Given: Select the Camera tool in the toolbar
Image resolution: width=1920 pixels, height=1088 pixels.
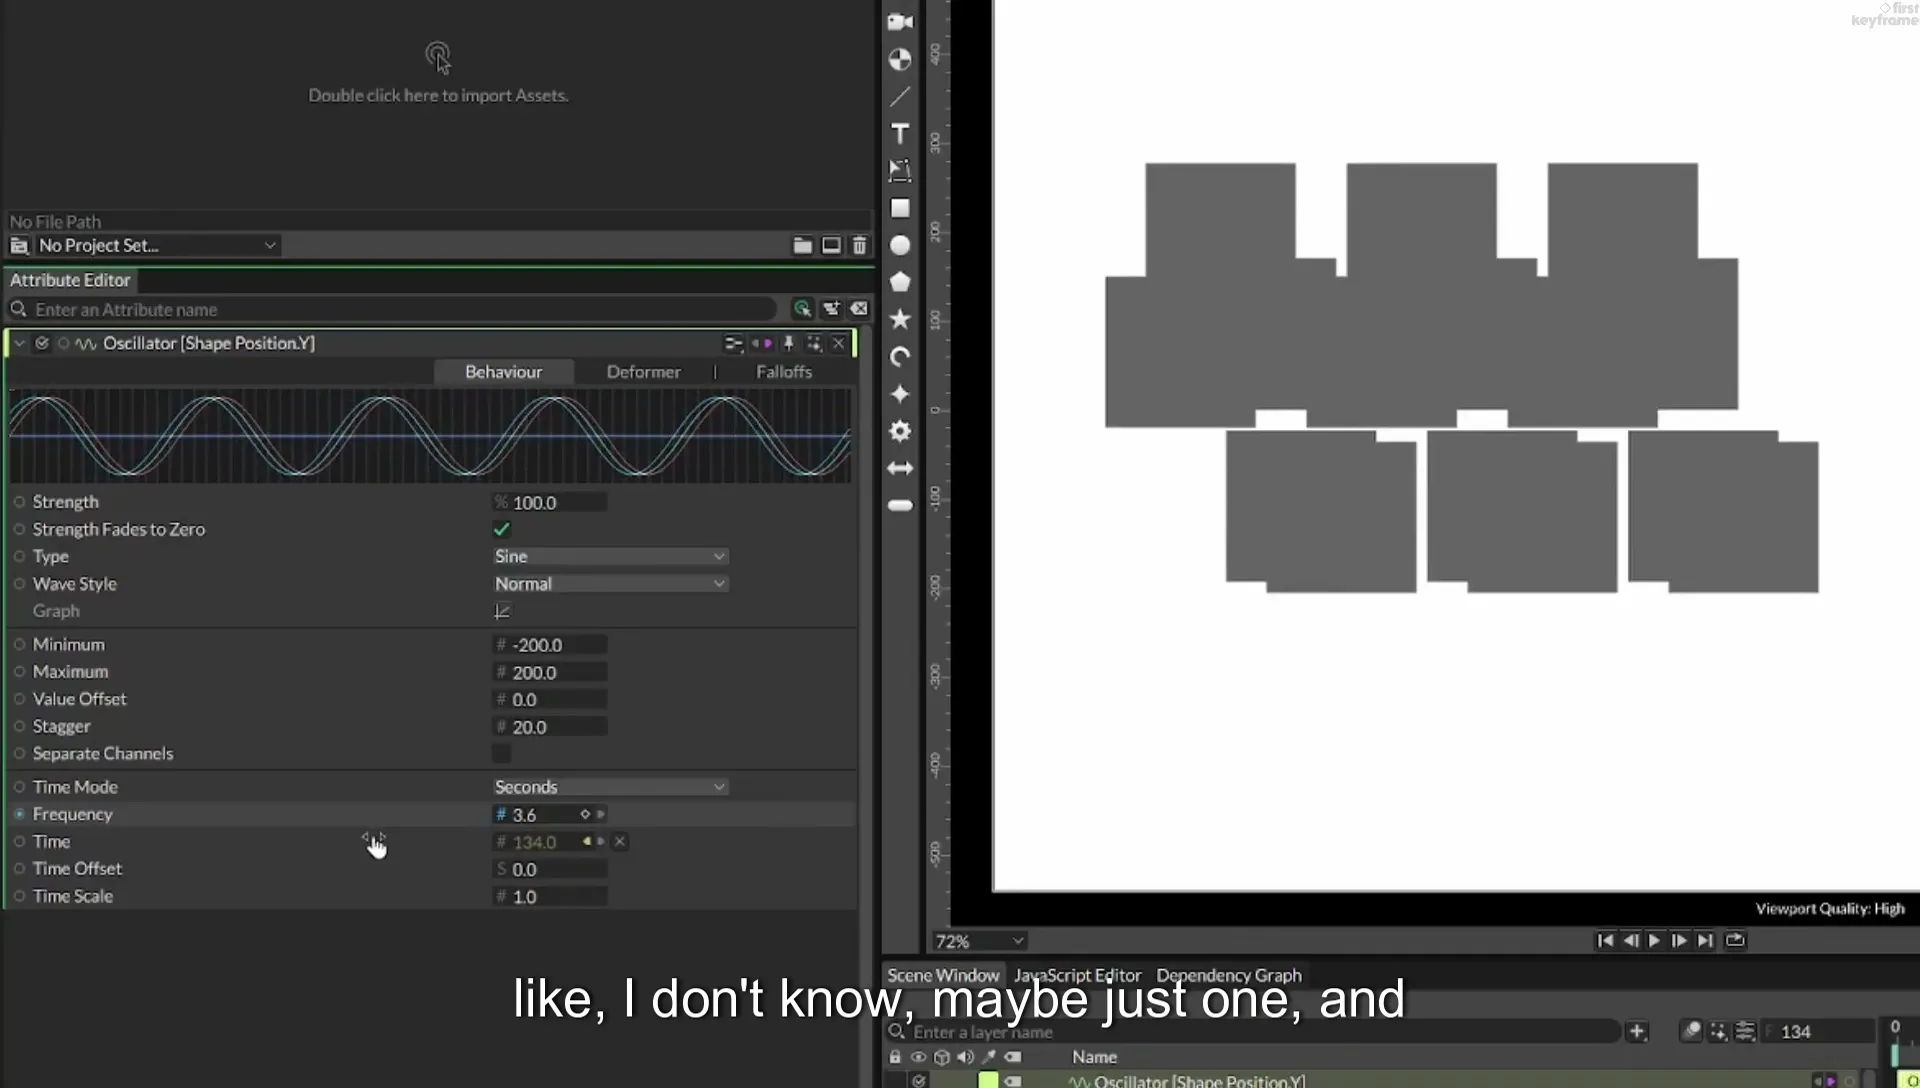Looking at the screenshot, I should 900,21.
